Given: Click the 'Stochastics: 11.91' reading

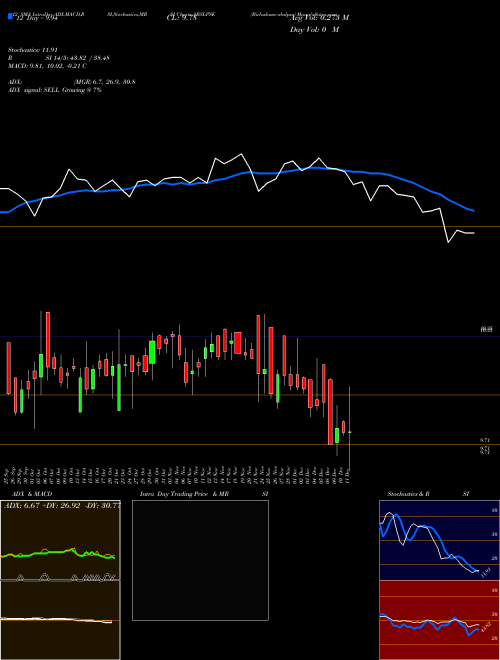Looking at the screenshot, I should point(33,50).
